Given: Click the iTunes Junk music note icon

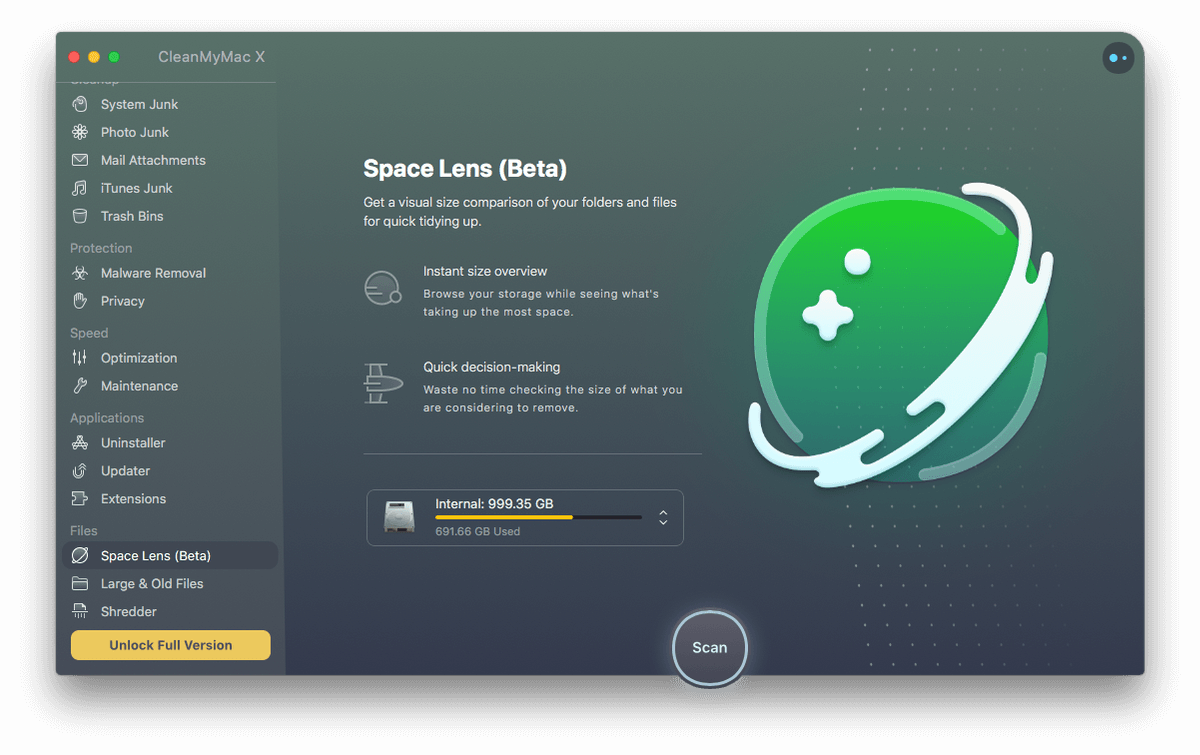Looking at the screenshot, I should [x=80, y=188].
